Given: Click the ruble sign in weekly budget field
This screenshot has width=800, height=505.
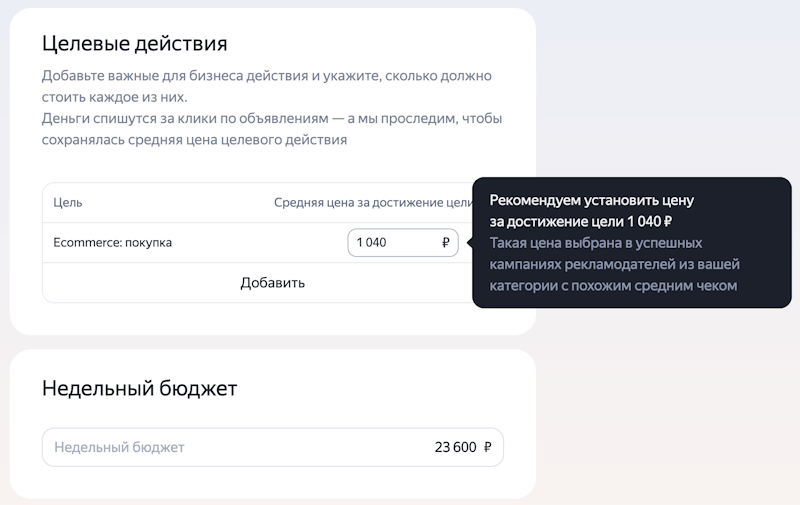Looking at the screenshot, I should click(x=487, y=447).
